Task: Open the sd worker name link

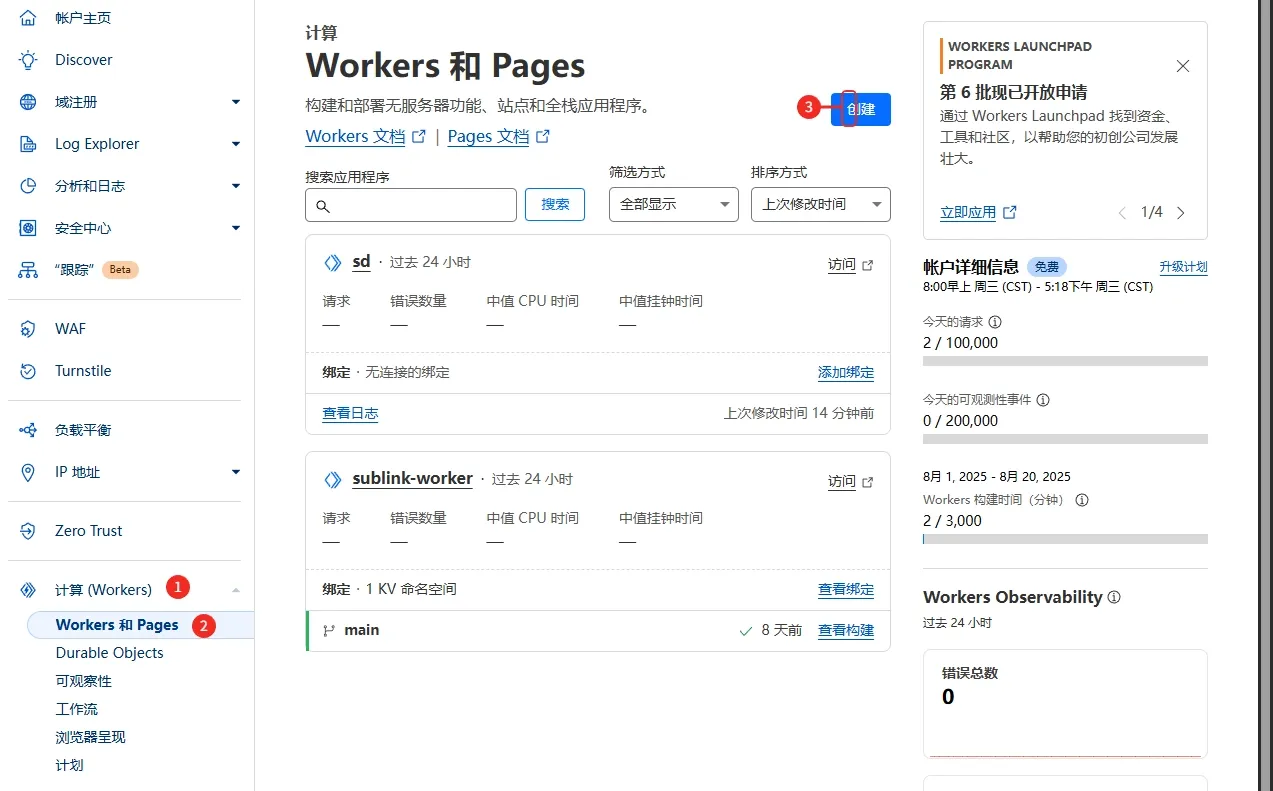Action: 361,262
